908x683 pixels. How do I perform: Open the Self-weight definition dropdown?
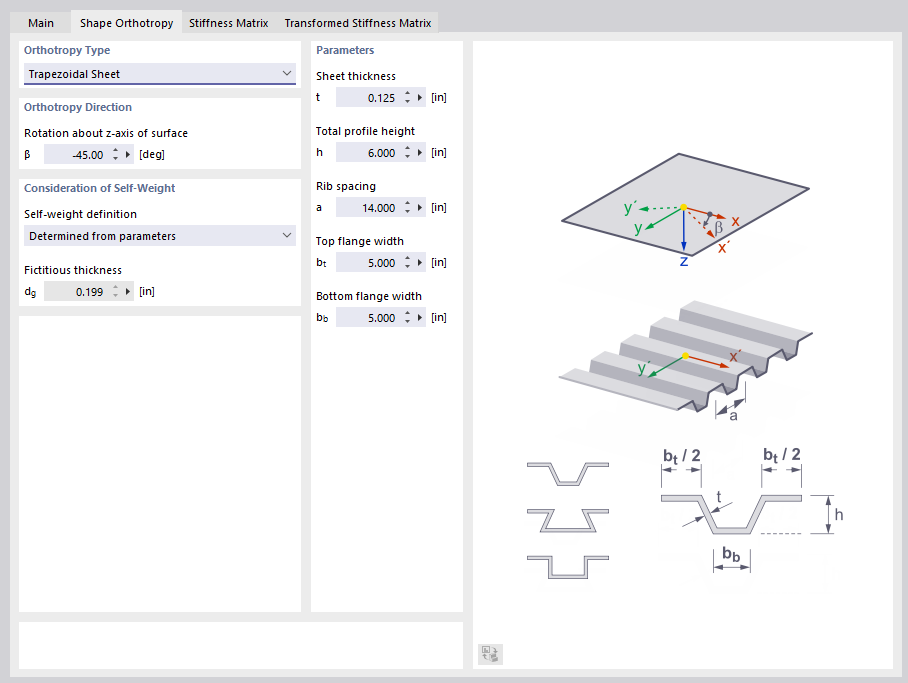(160, 234)
